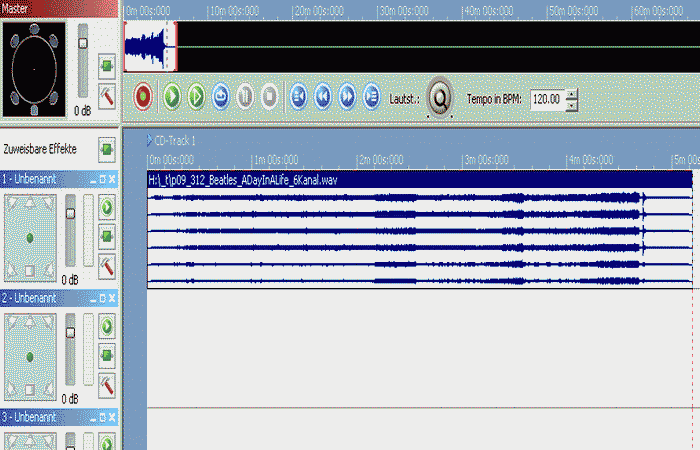Toggle track 1 Unbenannt green play button
Screen dimensions: 700x450
coord(107,207)
